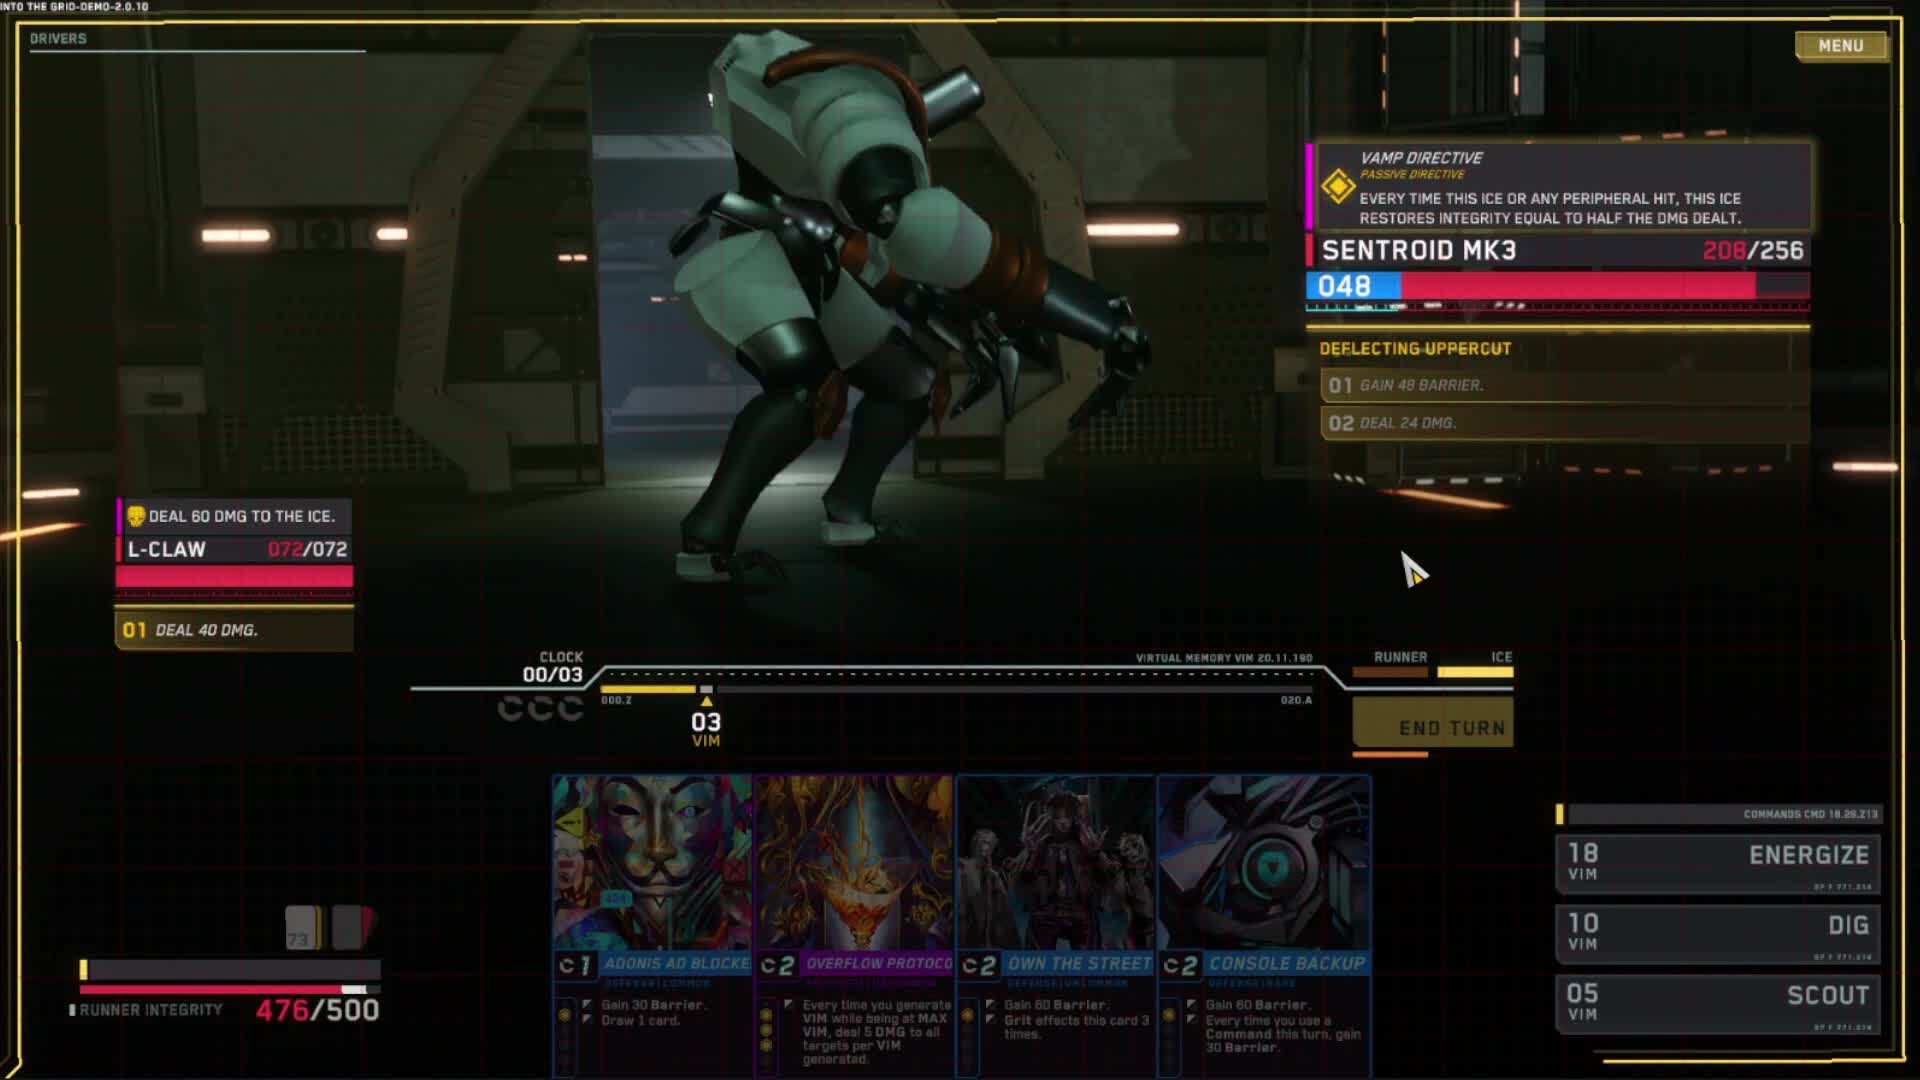The width and height of the screenshot is (1920, 1080).
Task: Click the draw pile deck icon
Action: pyautogui.click(x=301, y=928)
